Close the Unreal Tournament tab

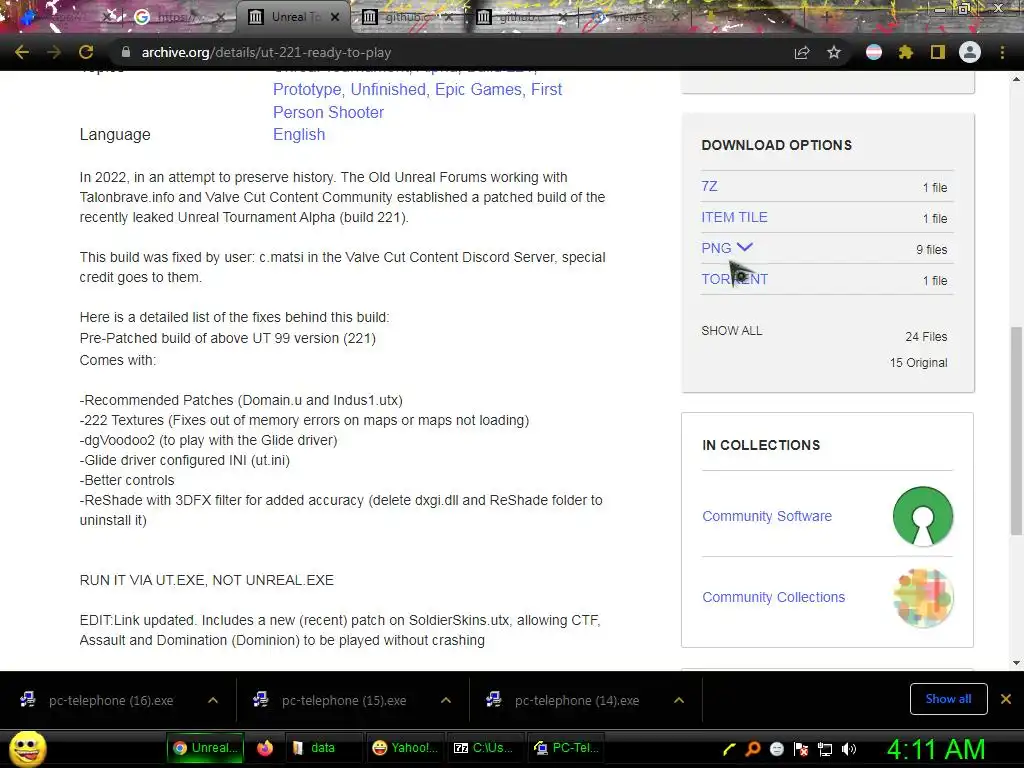pos(335,17)
